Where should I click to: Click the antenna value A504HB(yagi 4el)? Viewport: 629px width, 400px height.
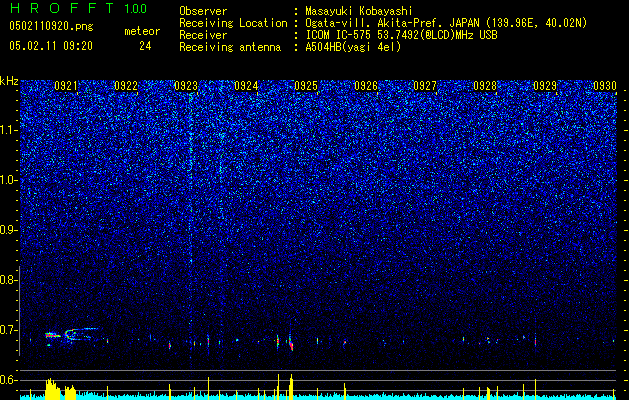(x=353, y=47)
